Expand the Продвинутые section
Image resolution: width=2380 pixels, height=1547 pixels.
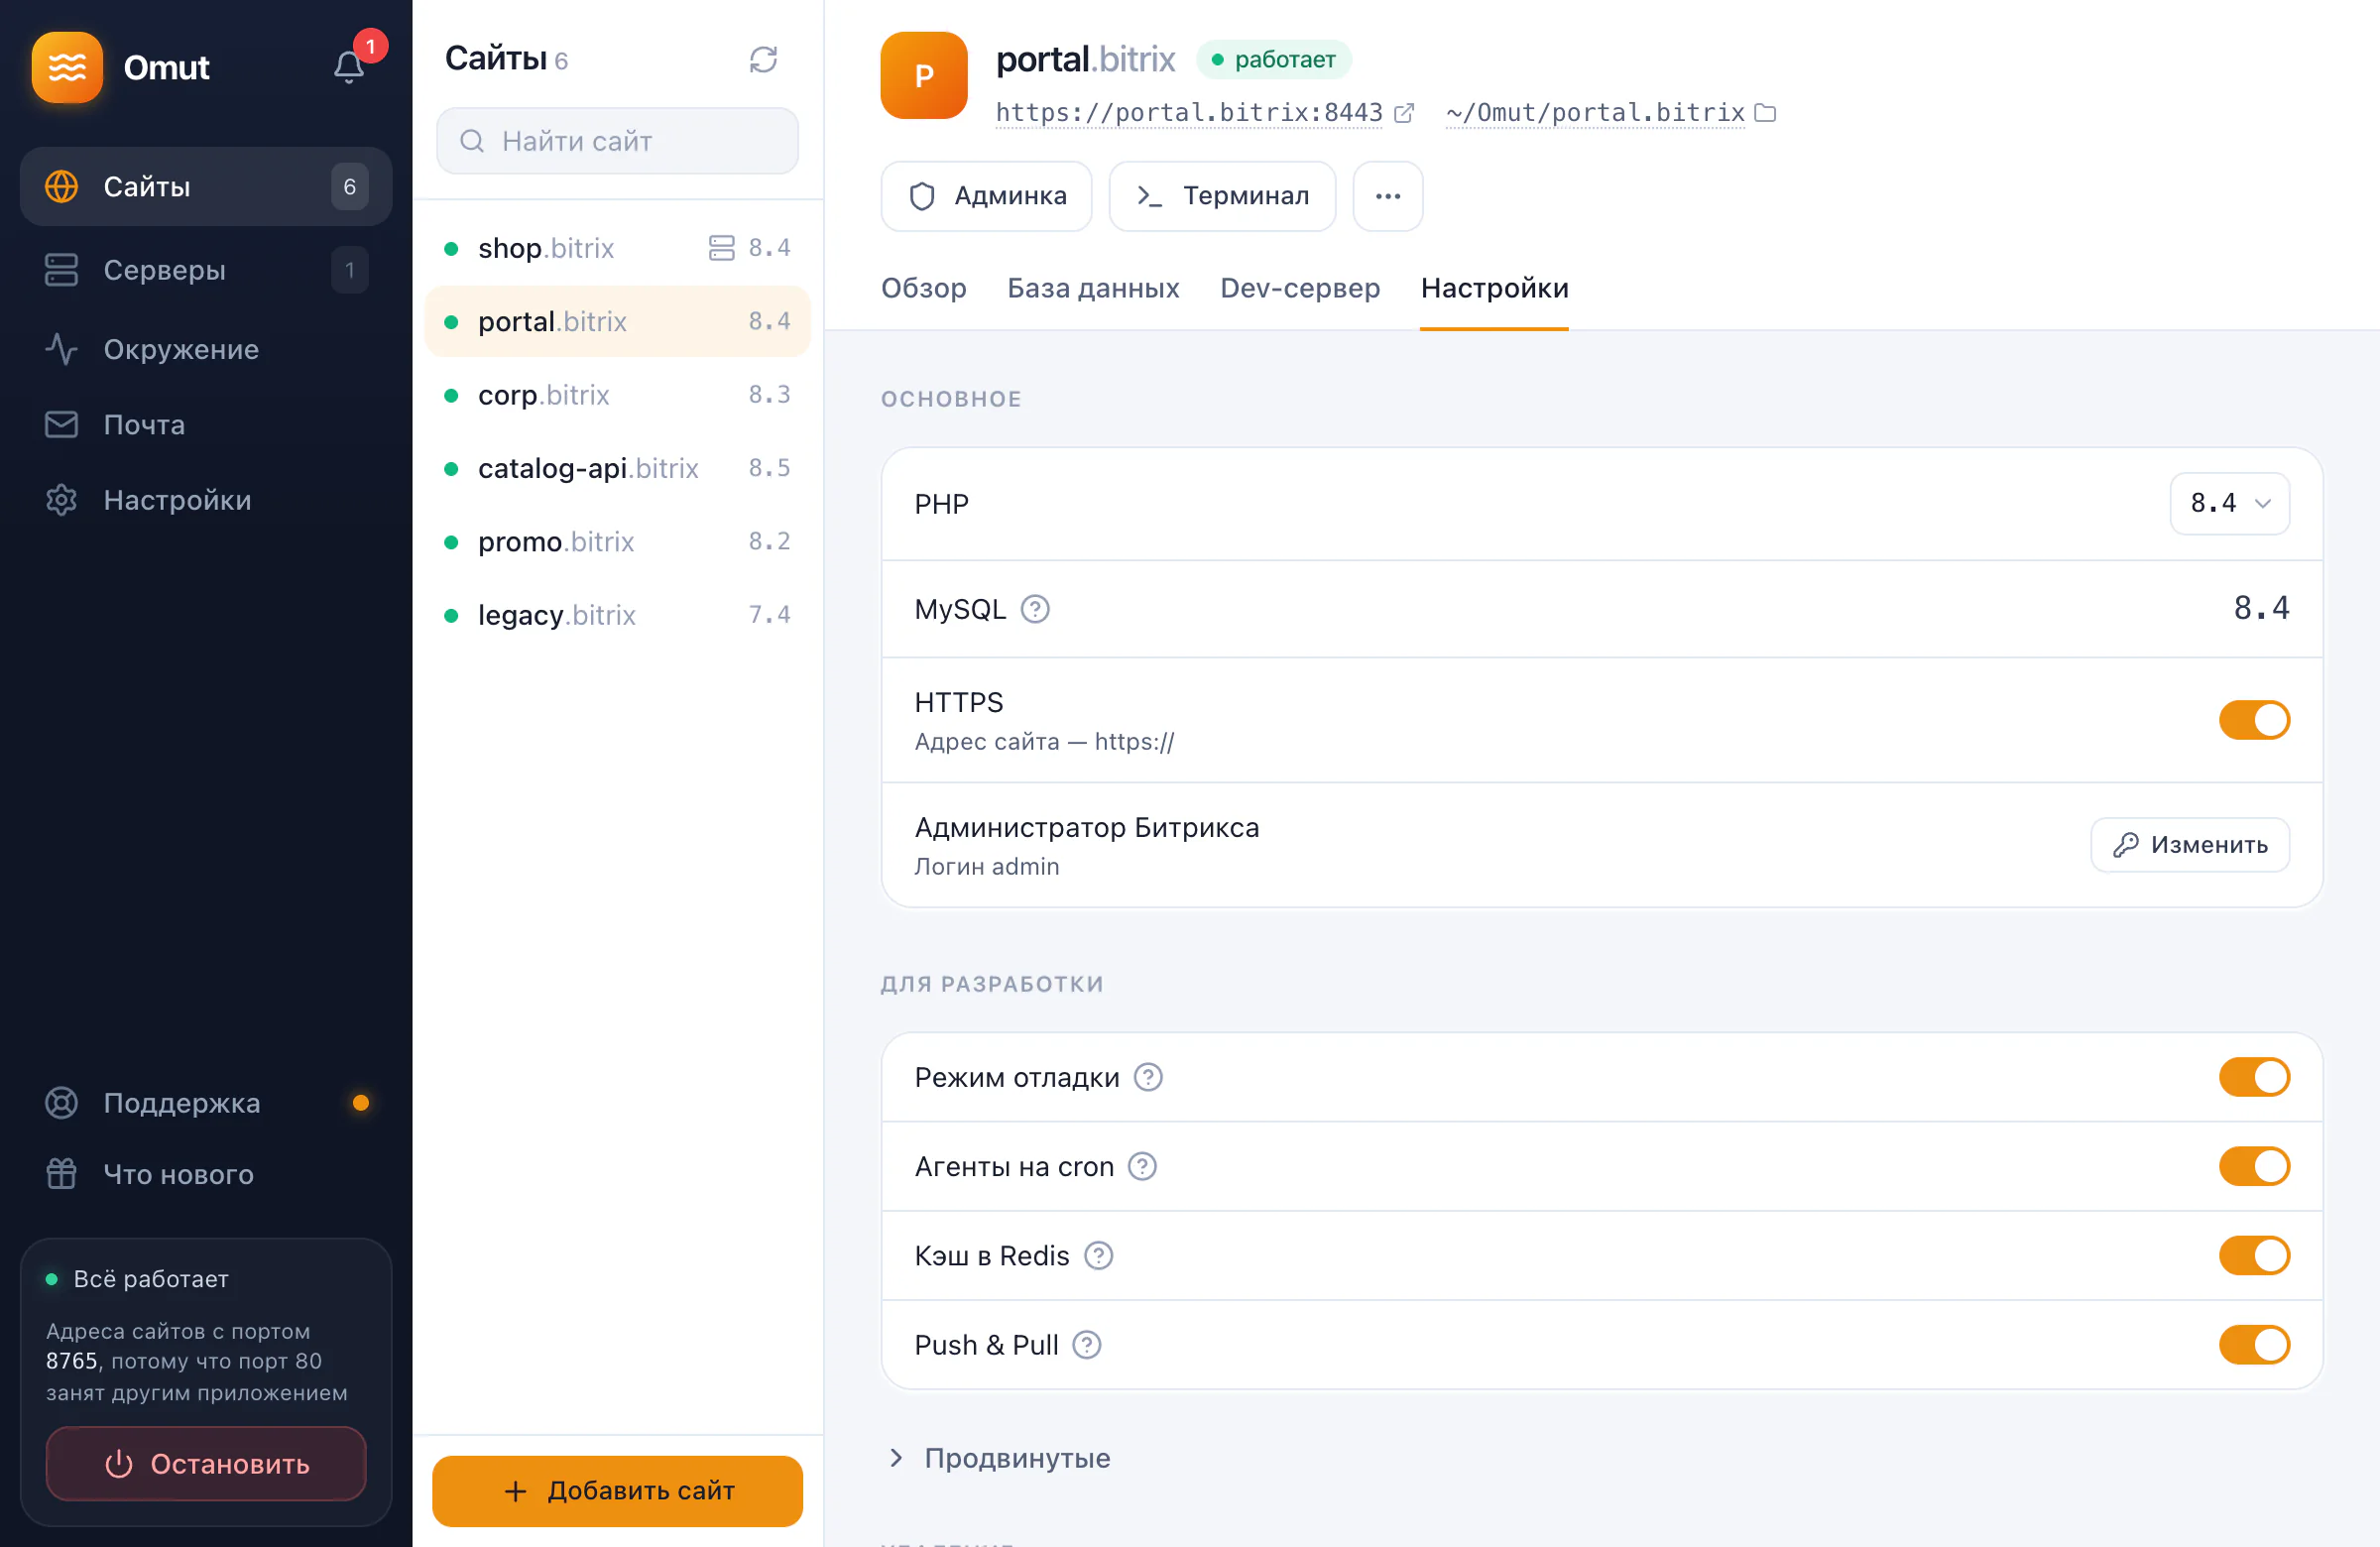(998, 1458)
